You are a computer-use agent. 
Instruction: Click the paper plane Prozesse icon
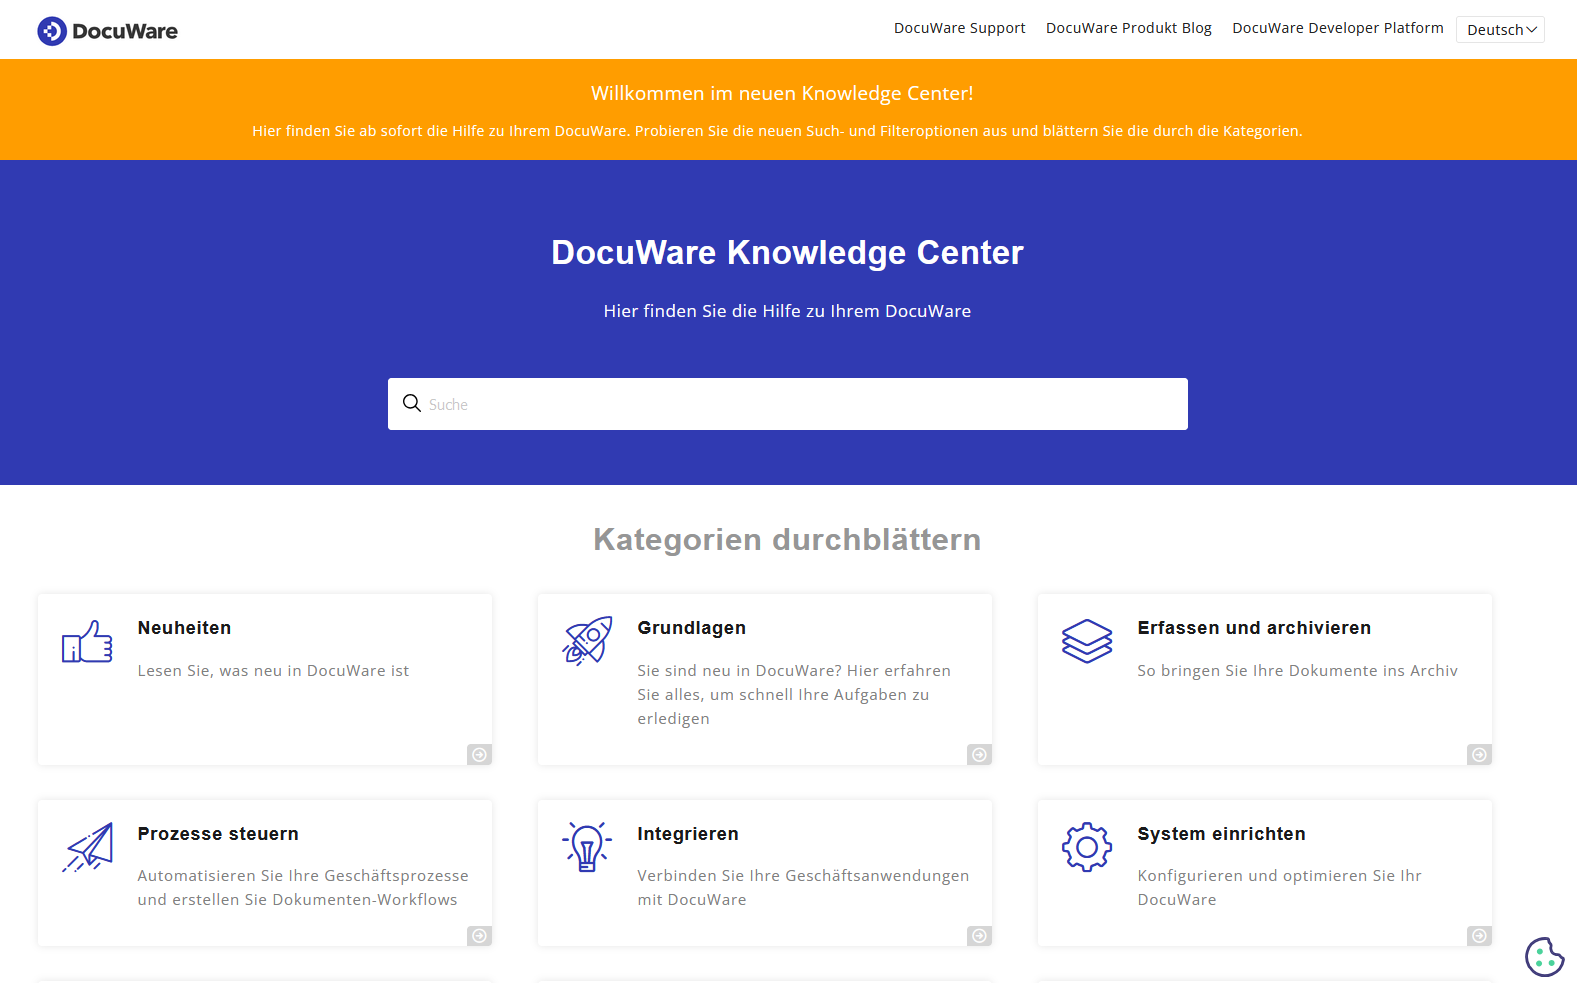[x=88, y=847]
